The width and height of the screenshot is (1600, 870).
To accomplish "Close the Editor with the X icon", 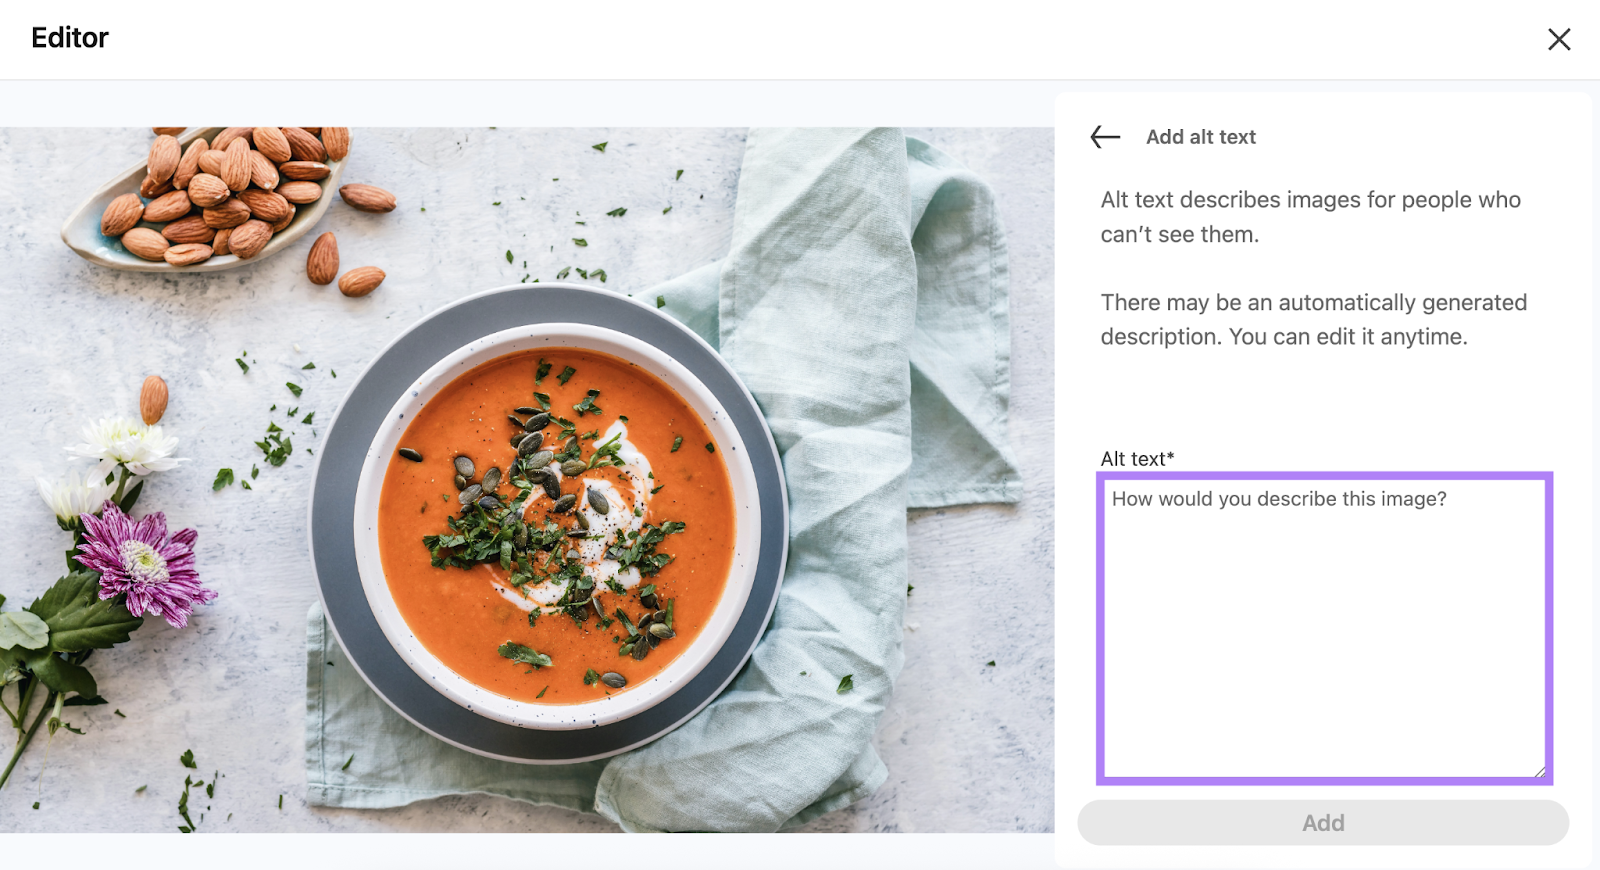I will coord(1559,39).
